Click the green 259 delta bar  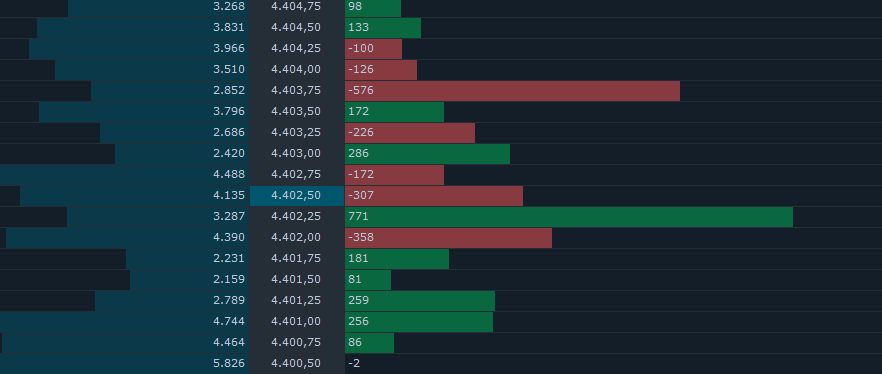click(x=420, y=301)
